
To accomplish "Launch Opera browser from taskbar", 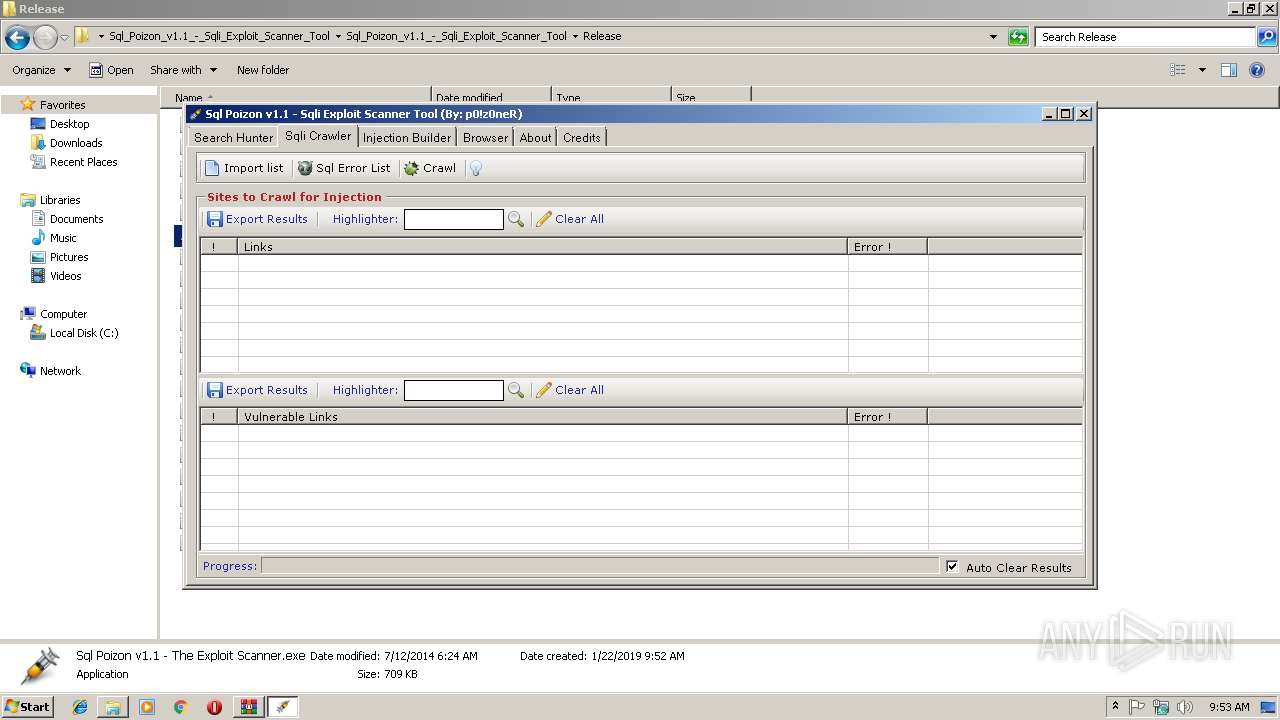I will [214, 707].
